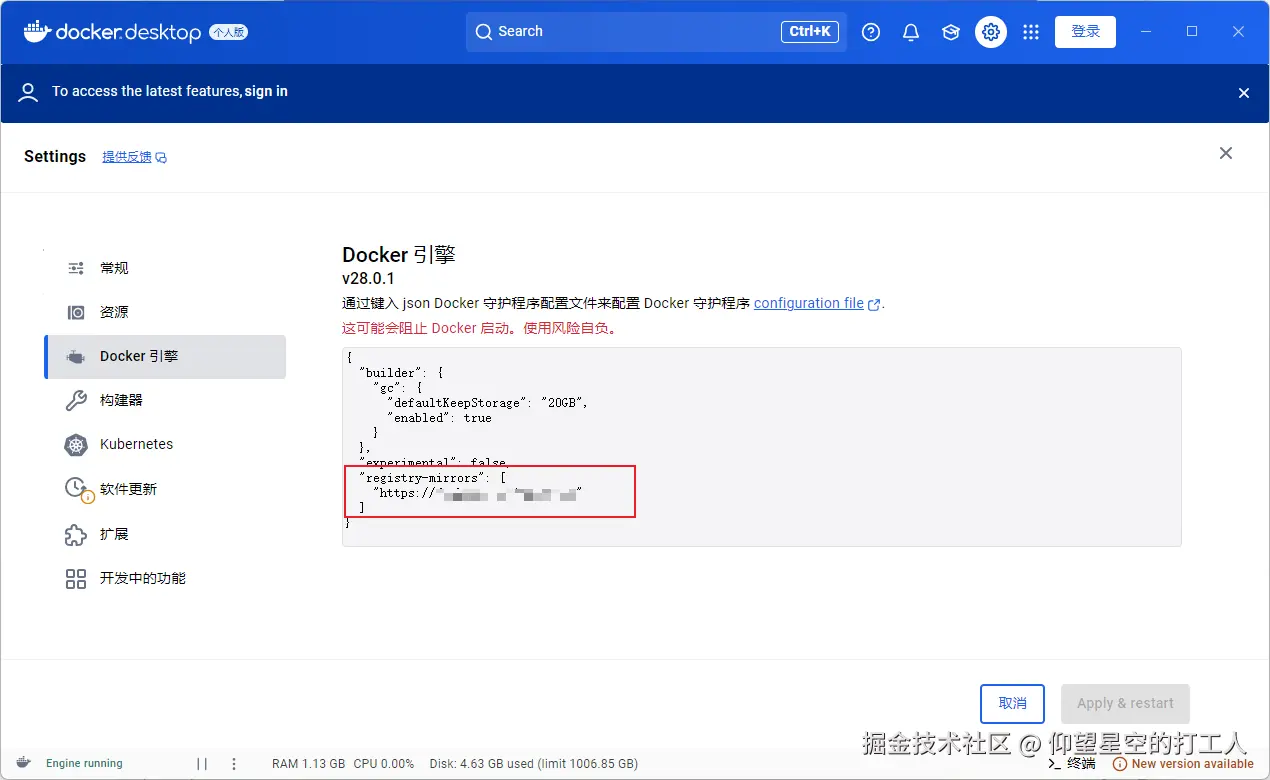The width and height of the screenshot is (1270, 780).
Task: Select the 常规 settings tab
Action: point(165,268)
